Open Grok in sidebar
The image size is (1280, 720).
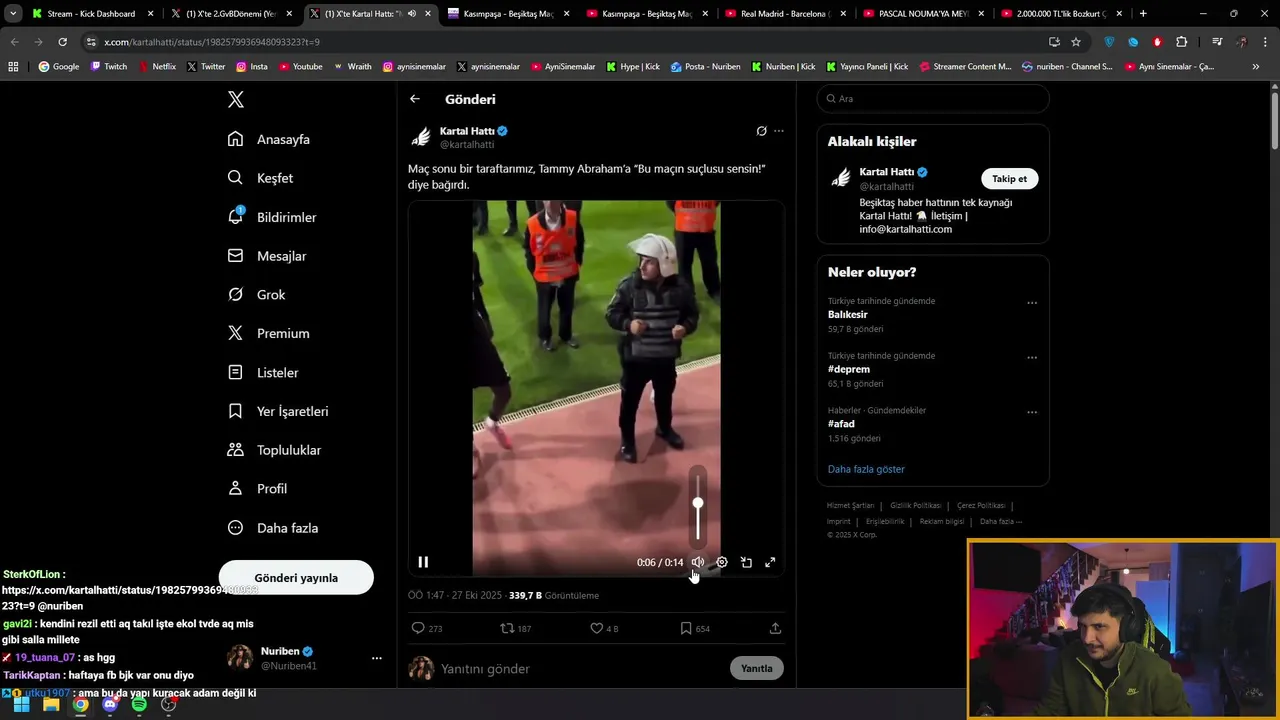pos(256,295)
